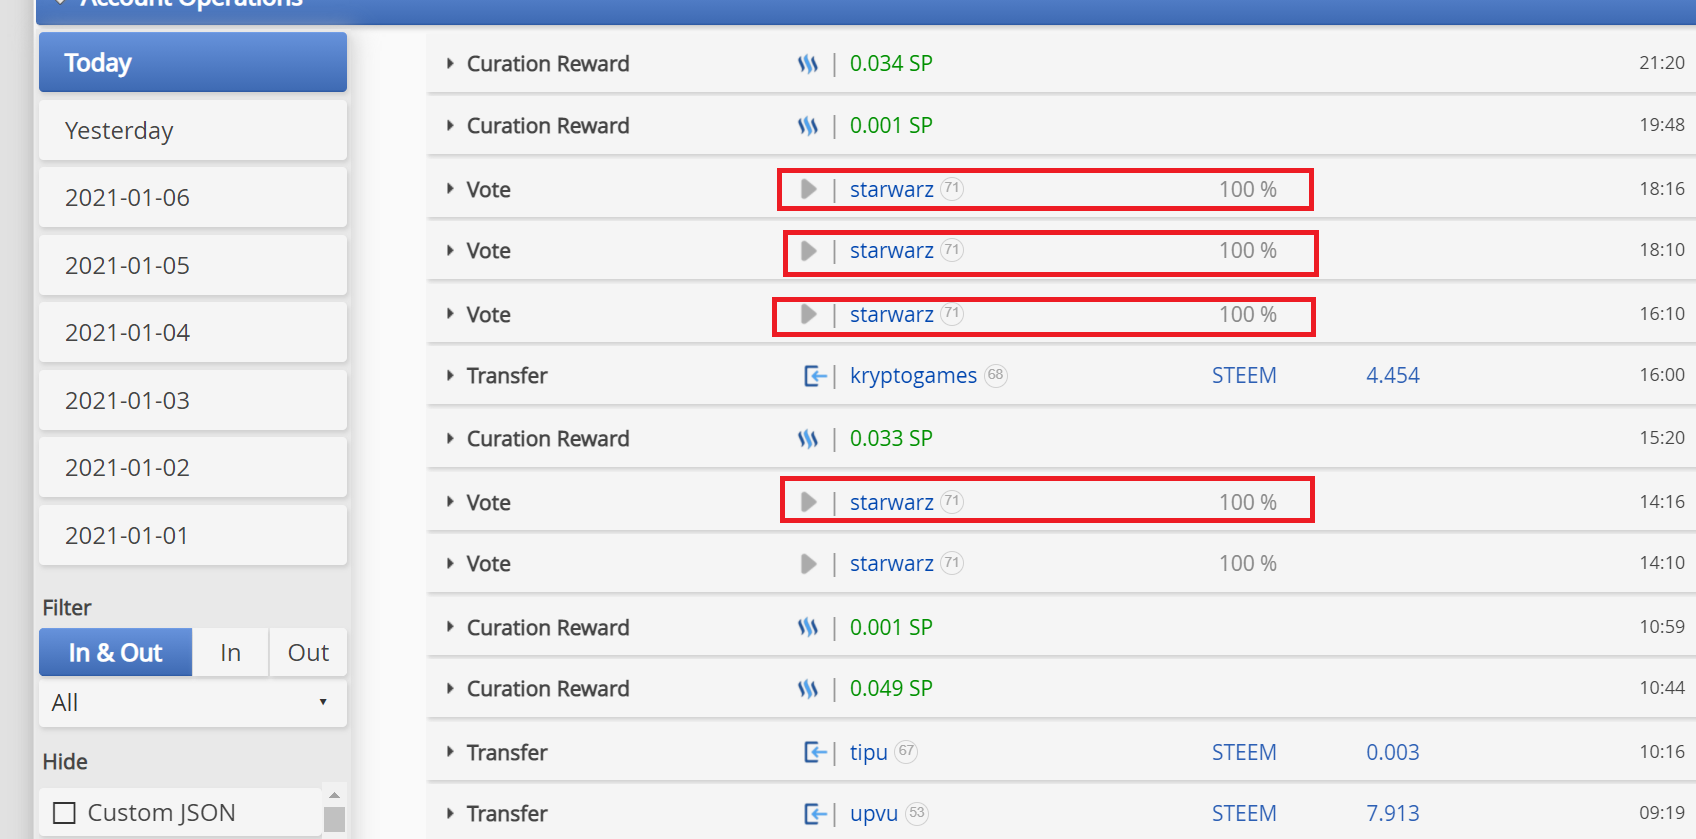Select the Out filter option
This screenshot has height=839, width=1696.
coord(308,653)
